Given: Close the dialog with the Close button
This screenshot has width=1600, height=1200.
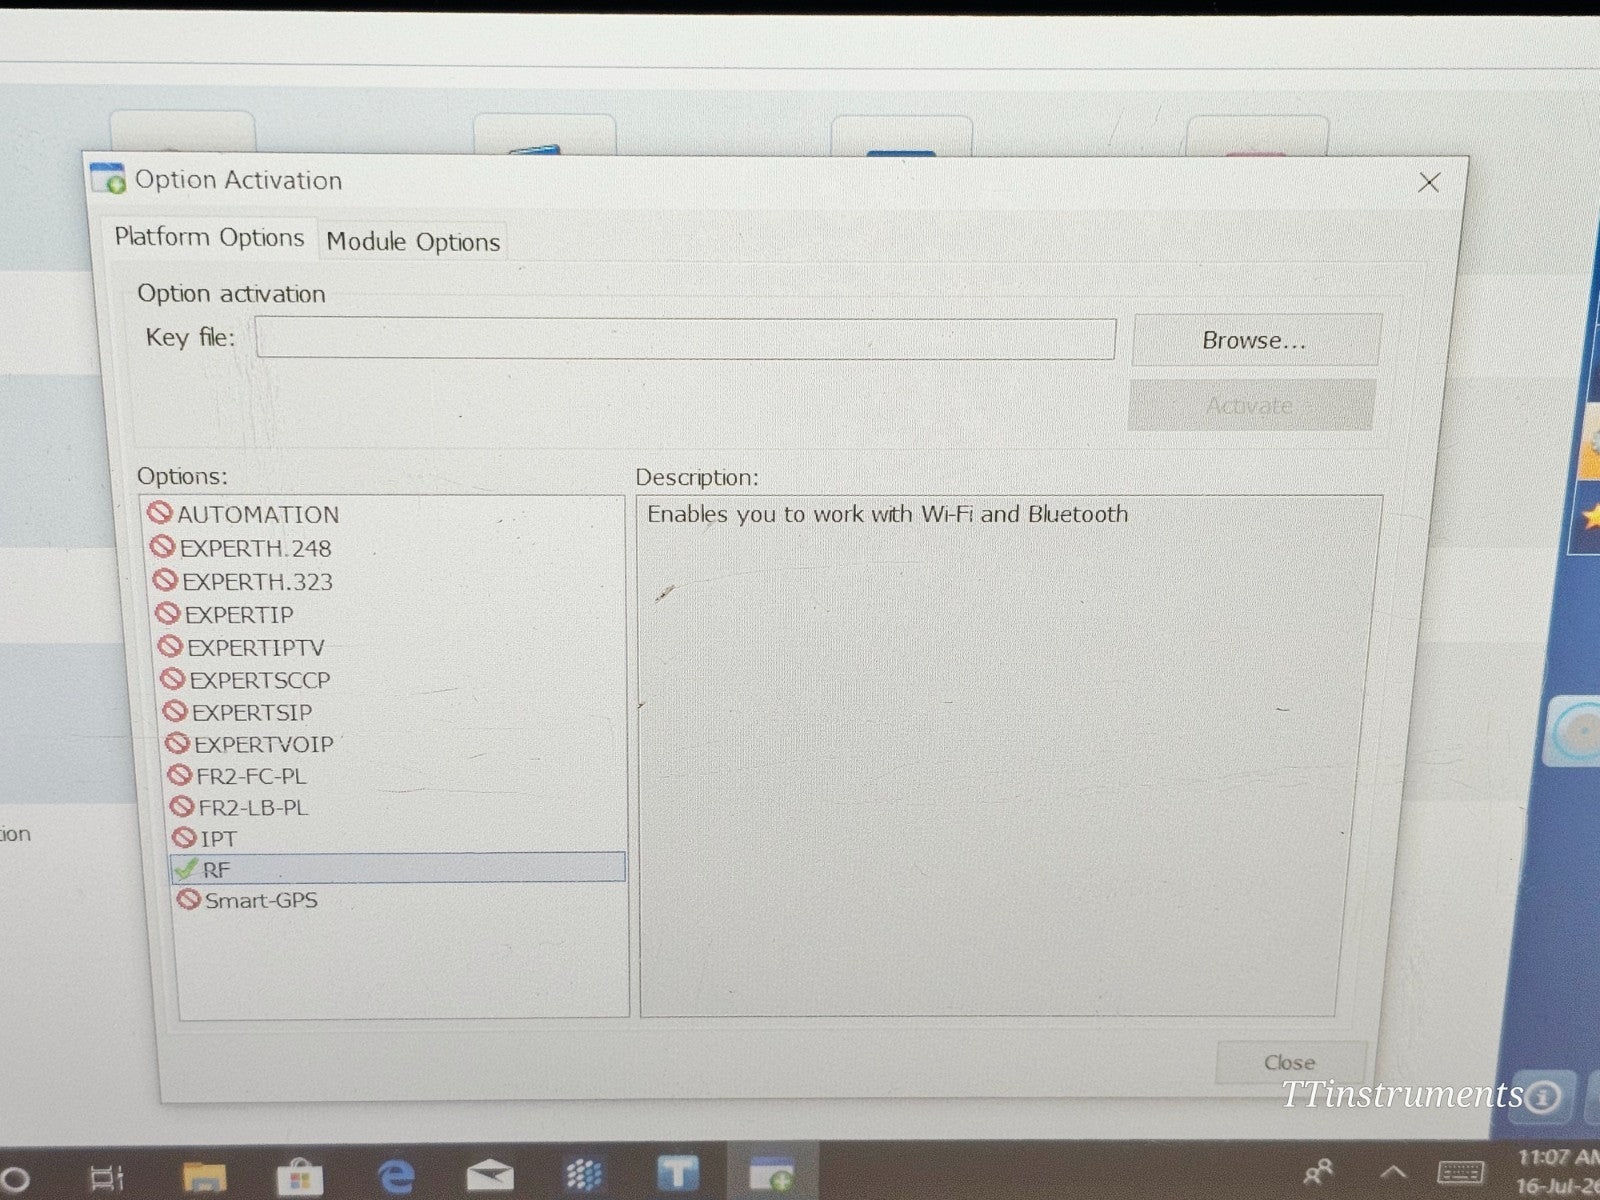Looking at the screenshot, I should 1290,1062.
